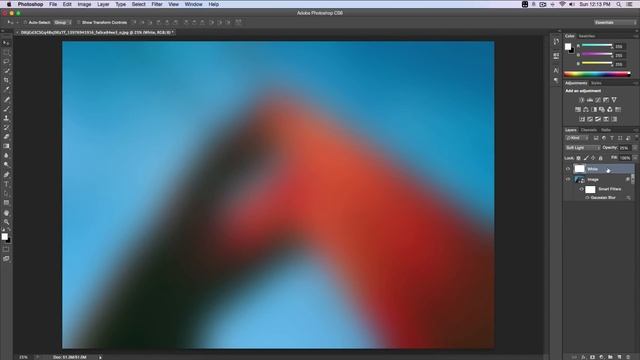
Task: Open Spotlight search in the menu bar
Action: point(619,4)
